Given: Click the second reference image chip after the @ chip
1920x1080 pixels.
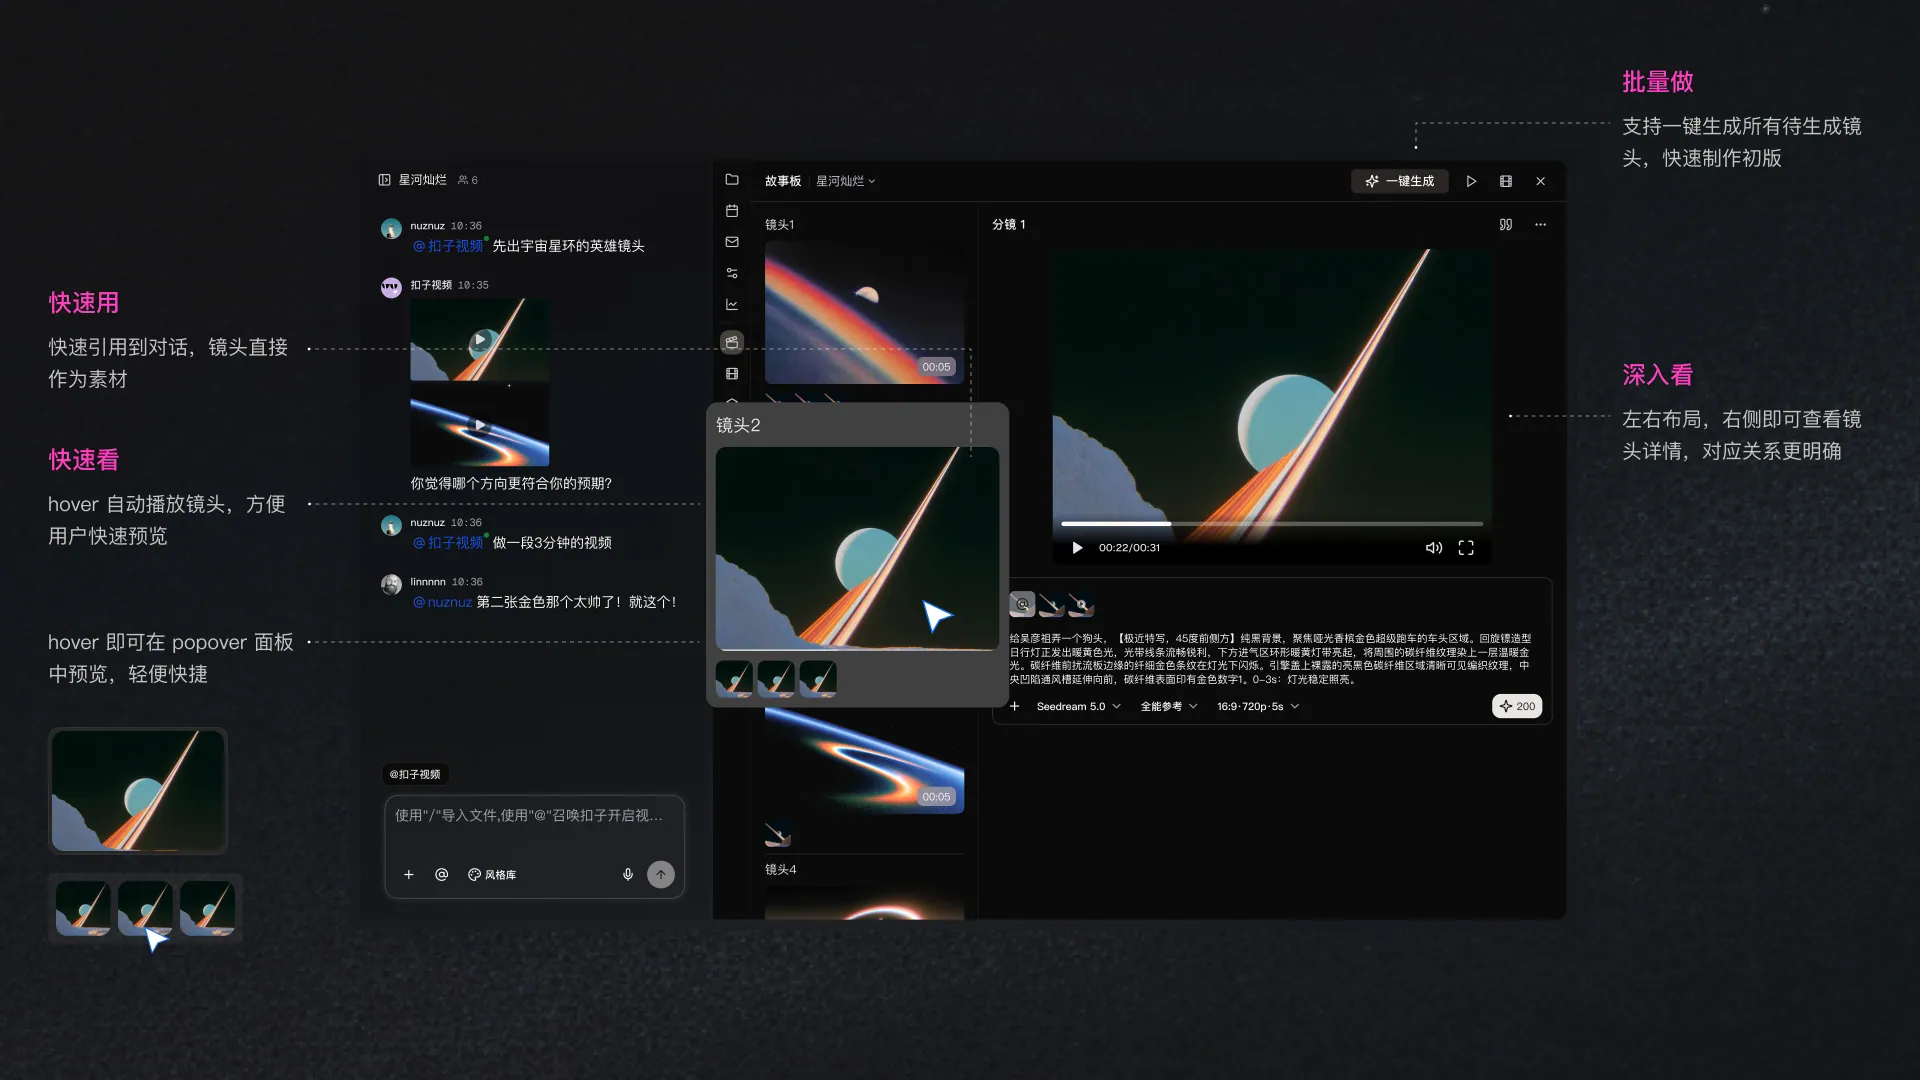Looking at the screenshot, I should (1051, 604).
